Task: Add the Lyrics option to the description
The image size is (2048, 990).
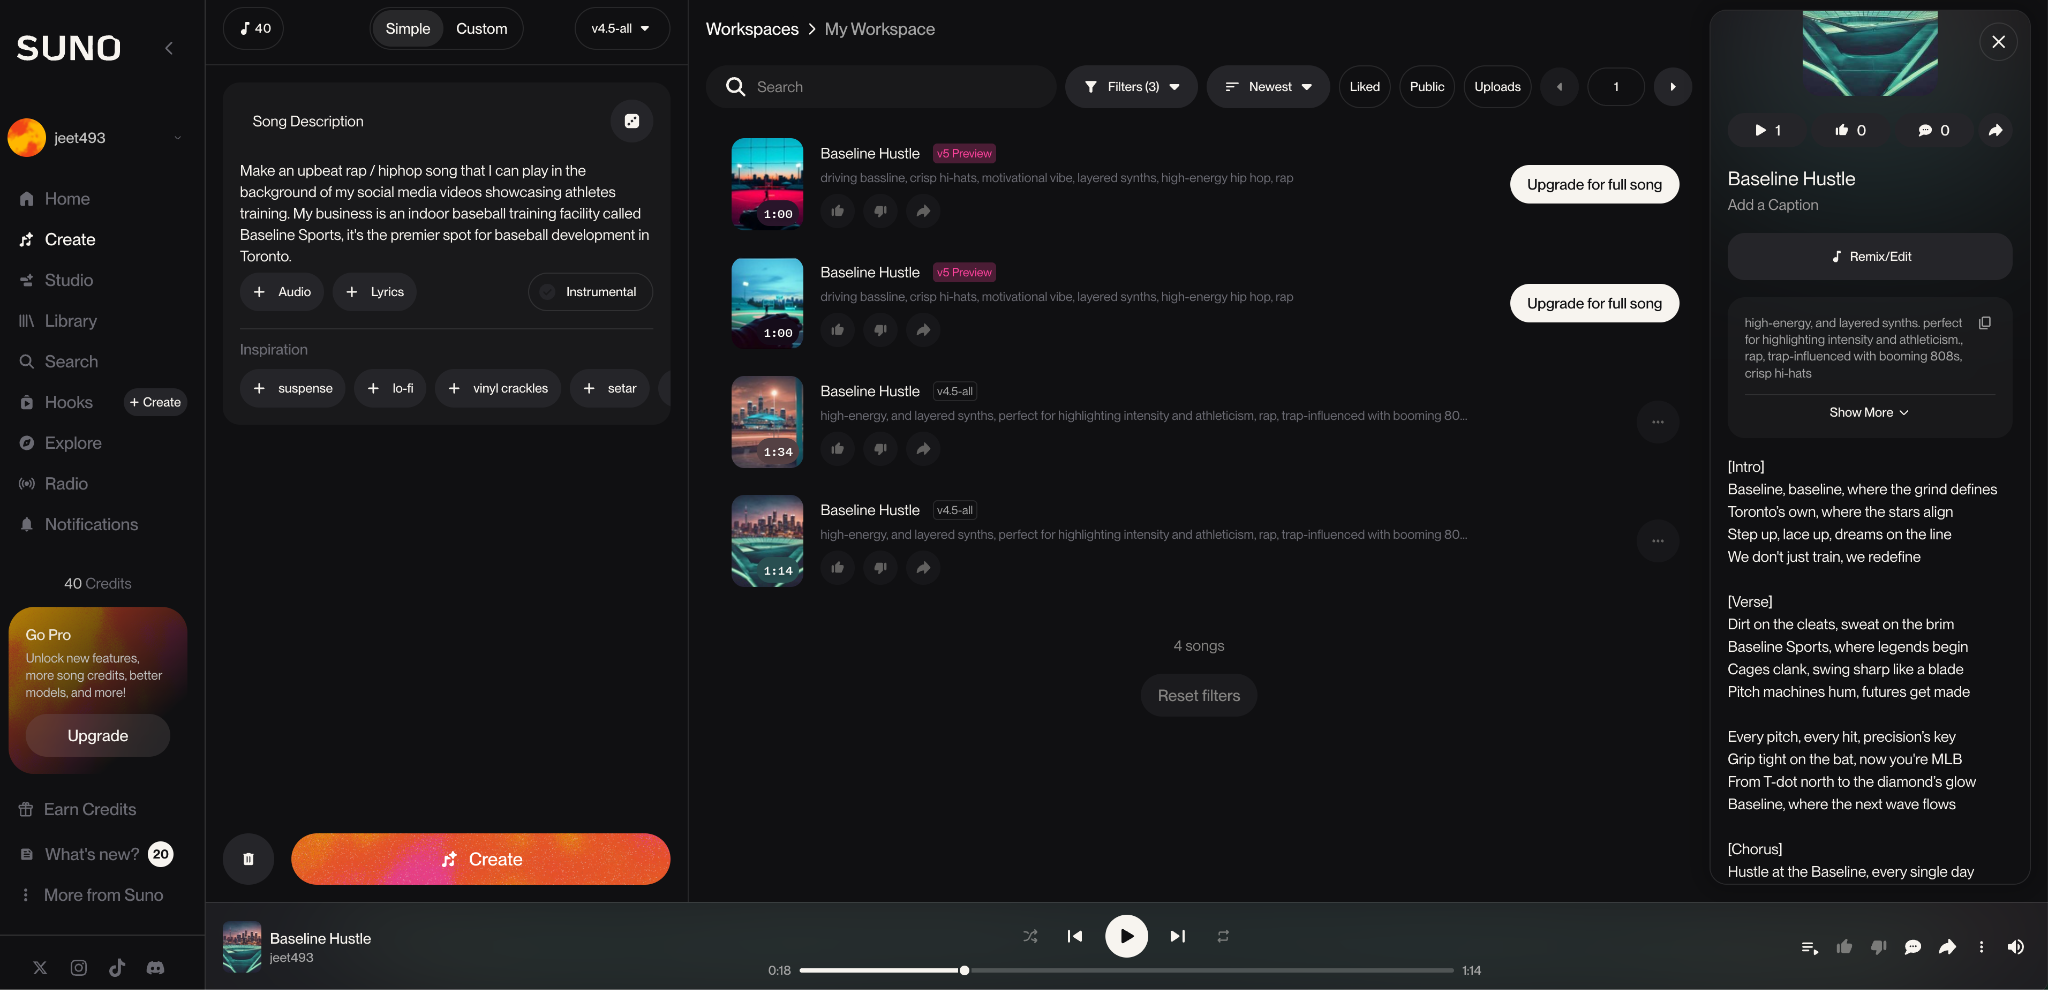Action: (x=375, y=292)
